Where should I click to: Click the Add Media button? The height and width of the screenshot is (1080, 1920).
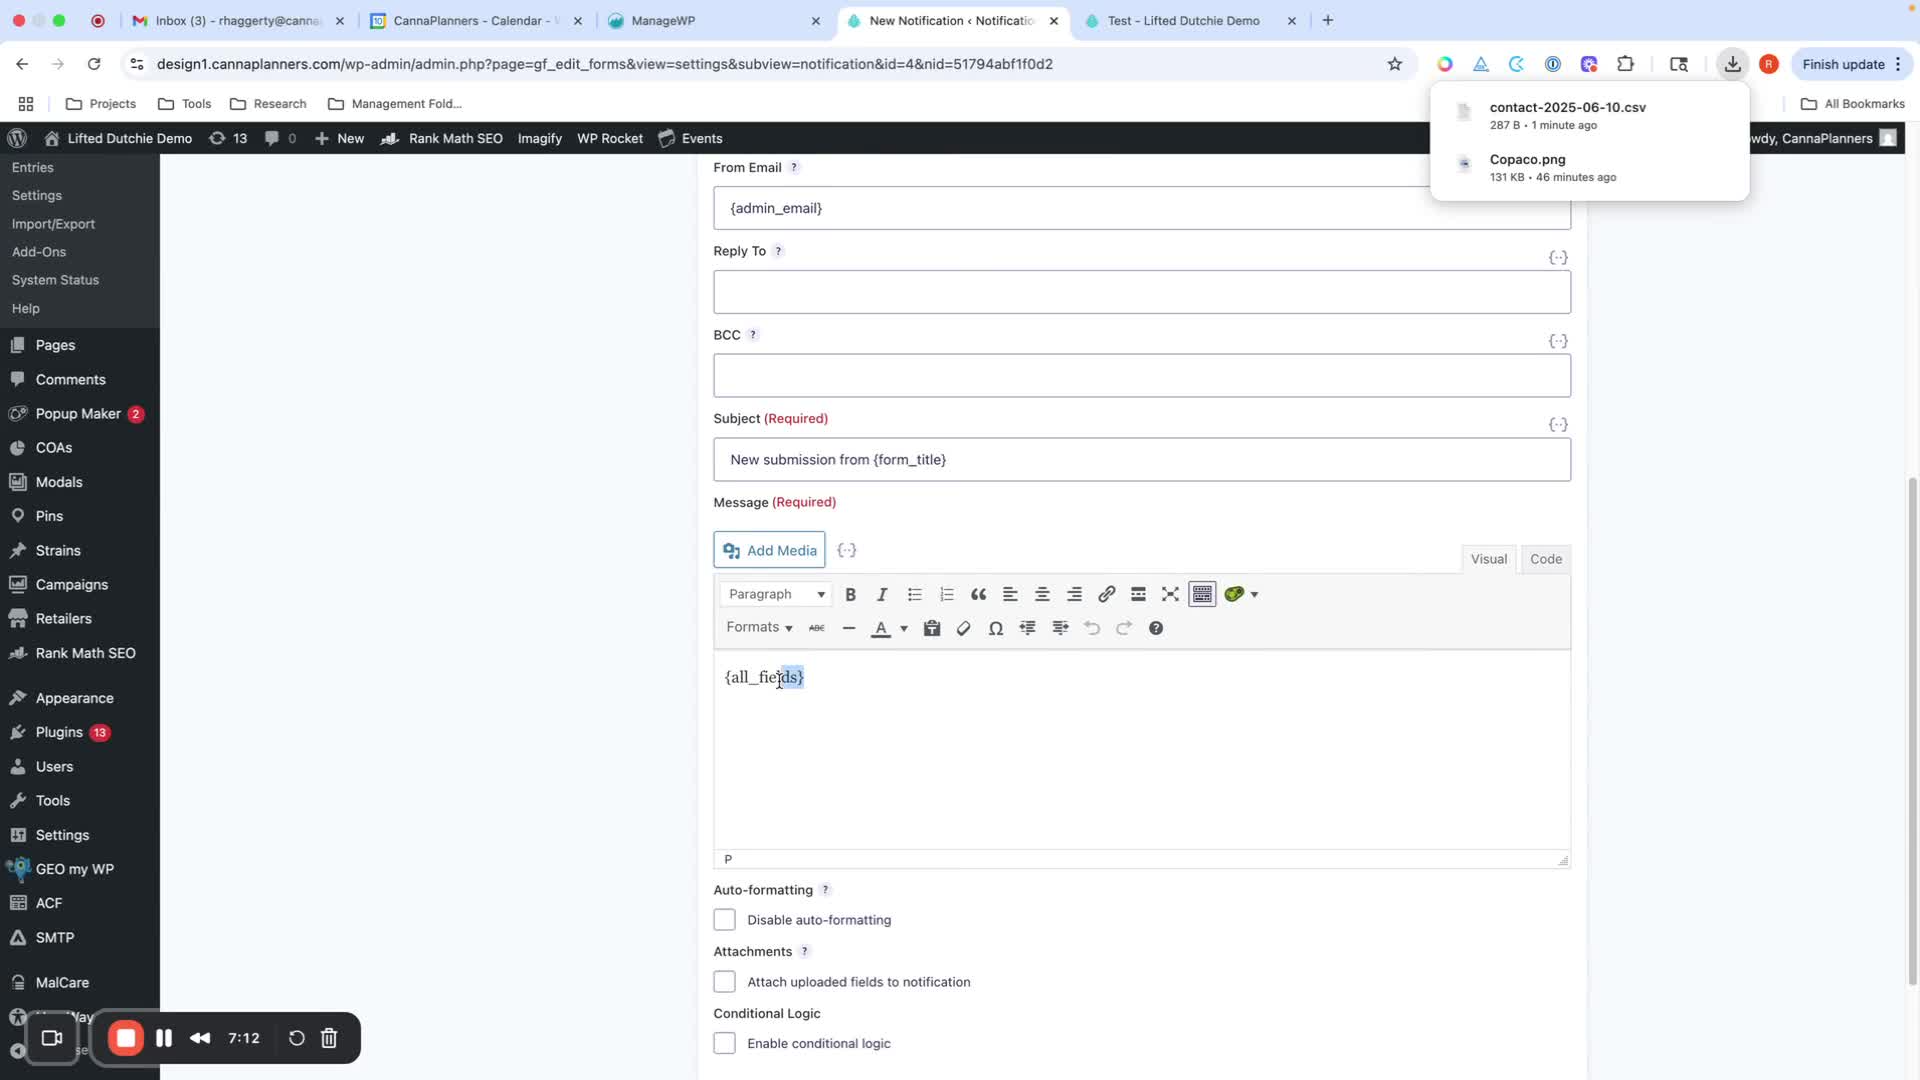[769, 550]
